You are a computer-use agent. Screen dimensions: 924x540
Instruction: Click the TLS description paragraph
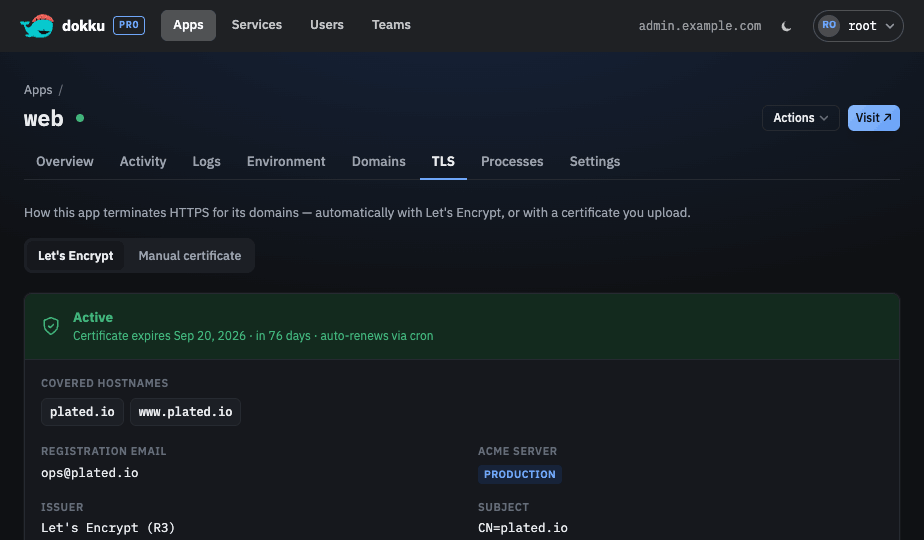pos(357,213)
